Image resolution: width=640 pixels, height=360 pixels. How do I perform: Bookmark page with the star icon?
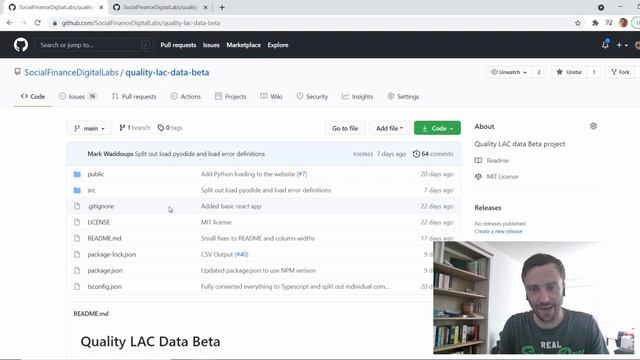[x=578, y=23]
